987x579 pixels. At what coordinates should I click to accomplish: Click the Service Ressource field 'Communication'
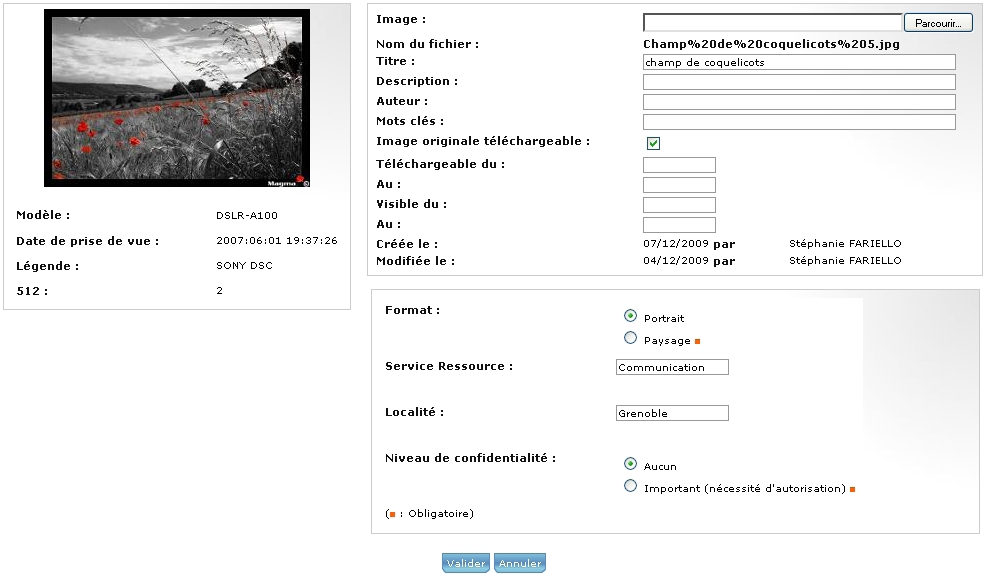(672, 368)
